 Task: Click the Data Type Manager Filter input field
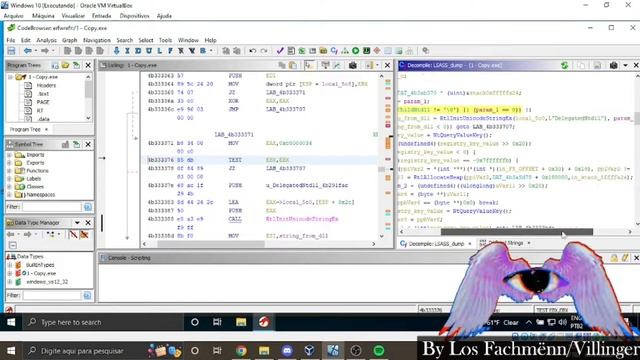click(51, 296)
